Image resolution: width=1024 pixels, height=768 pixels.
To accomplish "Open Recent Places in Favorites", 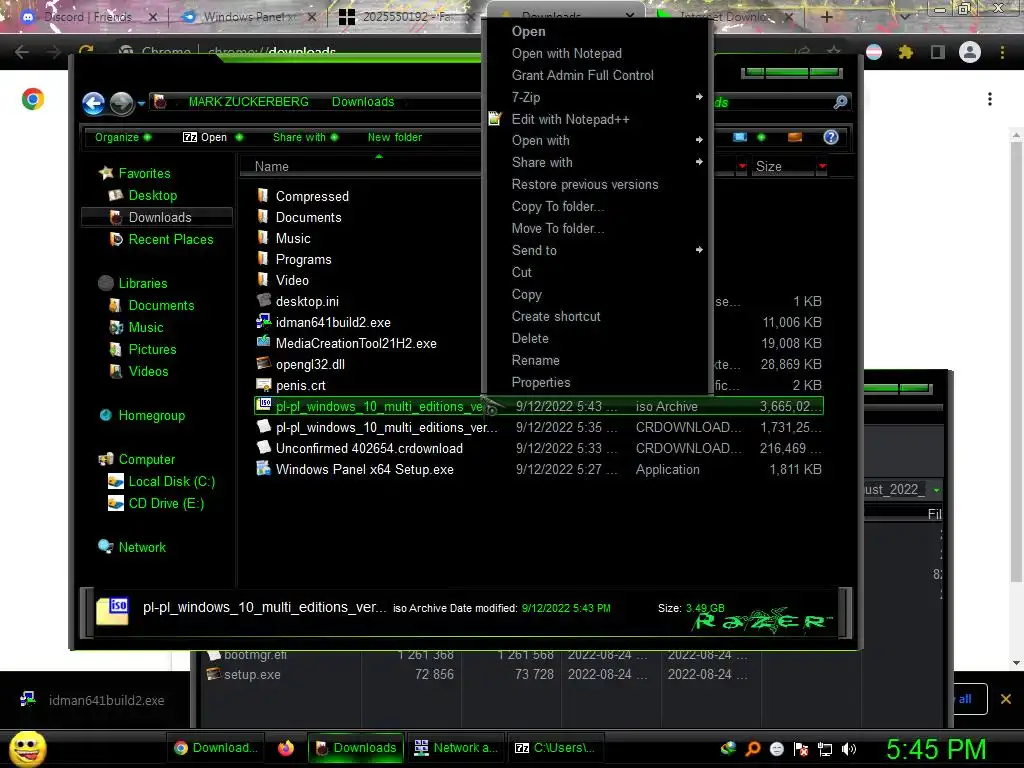I will click(x=163, y=239).
